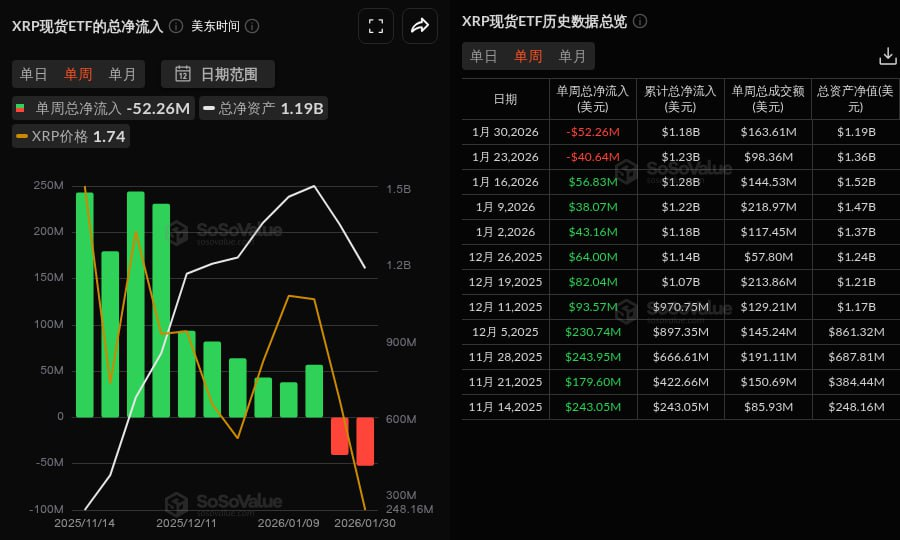Click info icon beside XRP现货ETF的总净流入 title
Viewport: 900px width, 540px height.
pyautogui.click(x=176, y=26)
